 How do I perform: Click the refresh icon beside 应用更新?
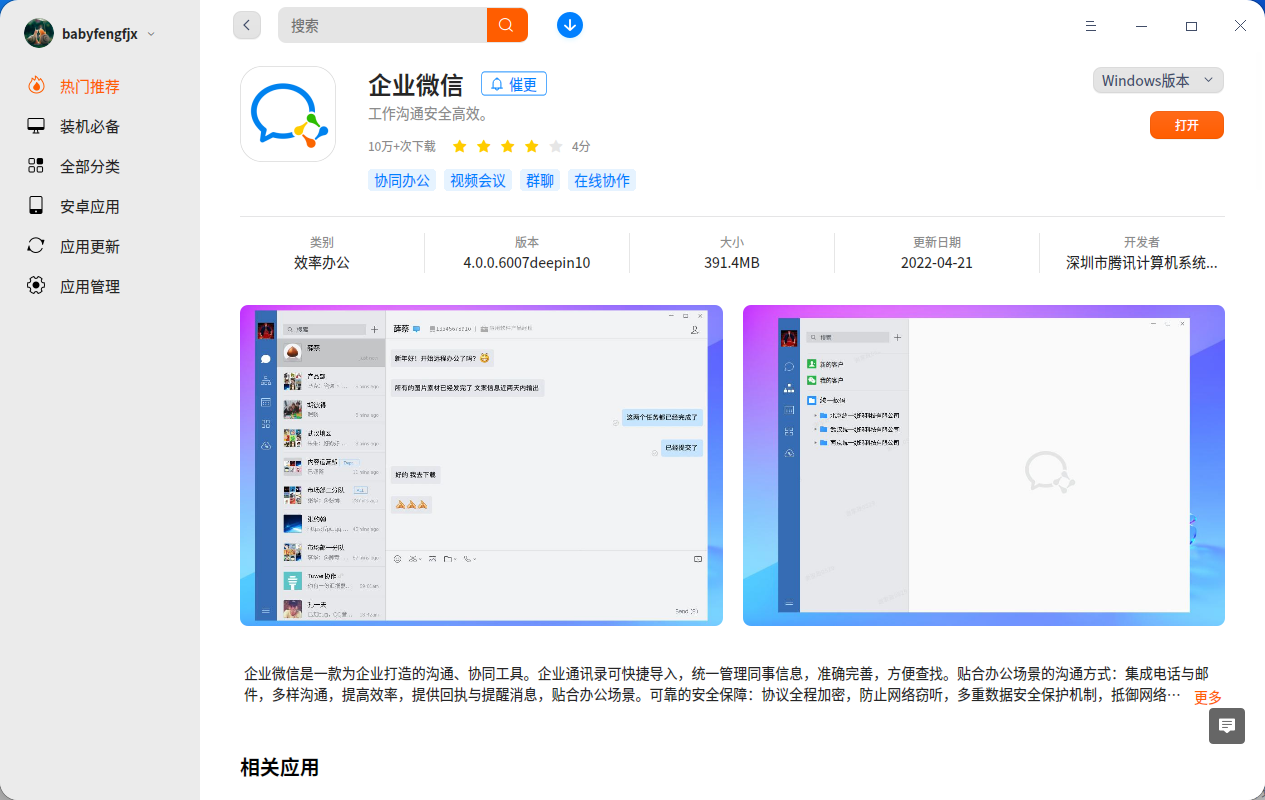click(x=36, y=246)
